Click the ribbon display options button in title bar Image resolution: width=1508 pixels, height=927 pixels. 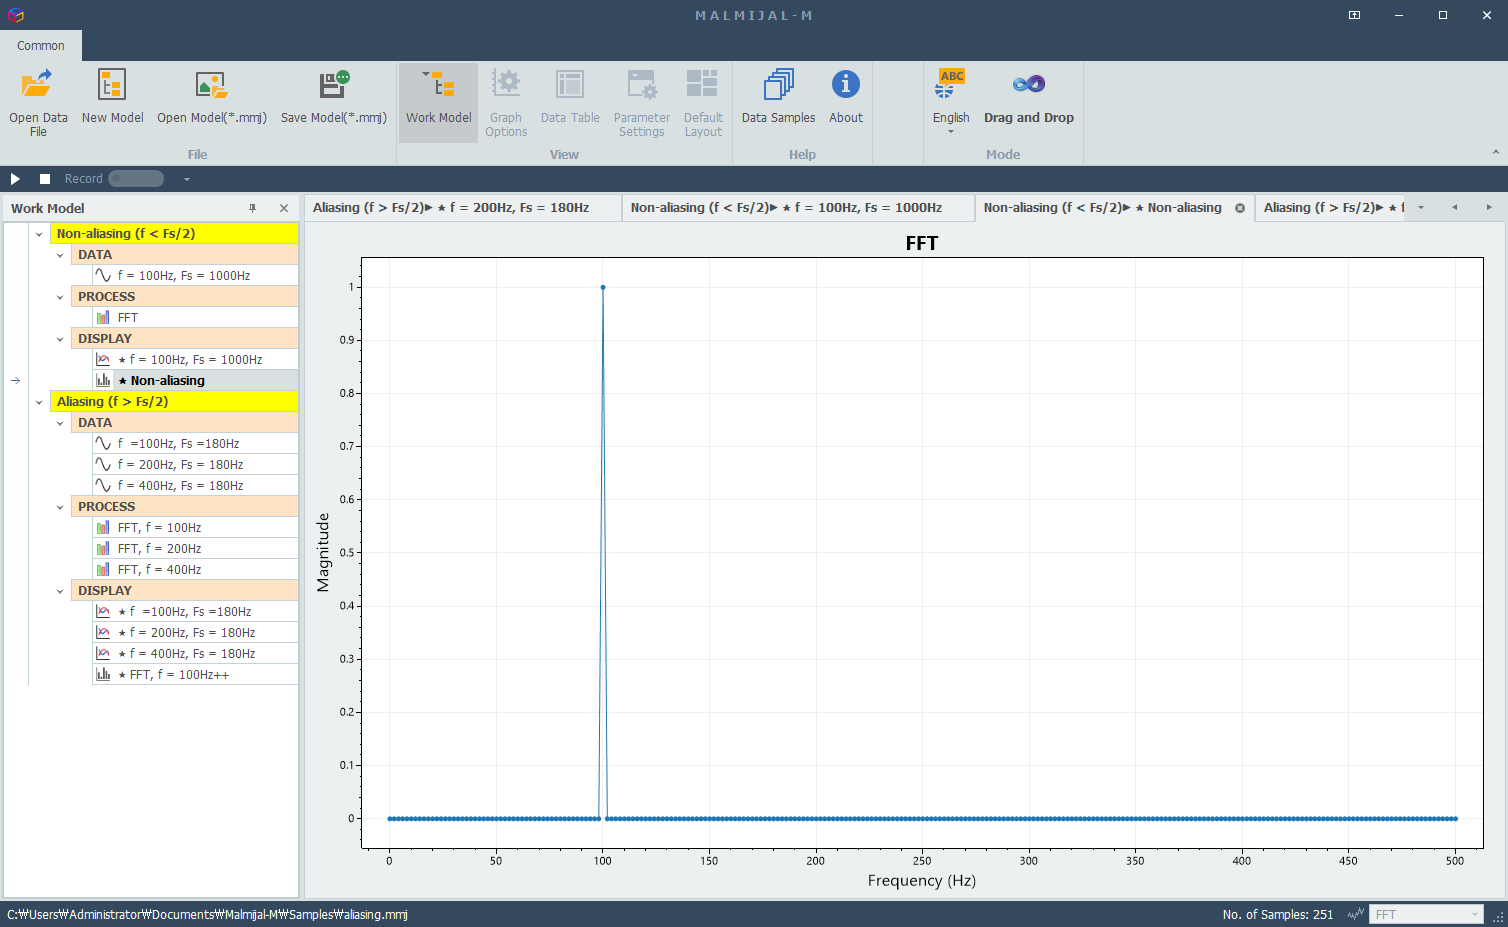(1354, 15)
